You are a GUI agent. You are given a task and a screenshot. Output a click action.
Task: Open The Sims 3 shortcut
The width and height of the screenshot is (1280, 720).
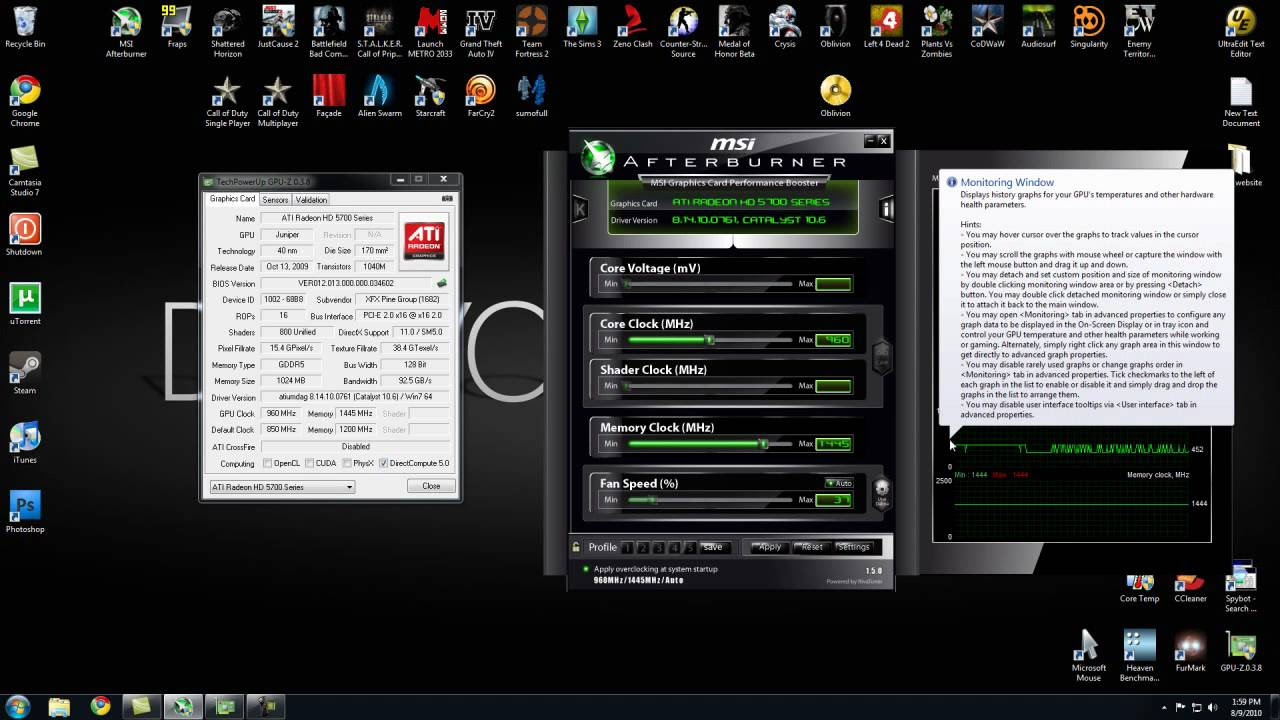[x=582, y=28]
